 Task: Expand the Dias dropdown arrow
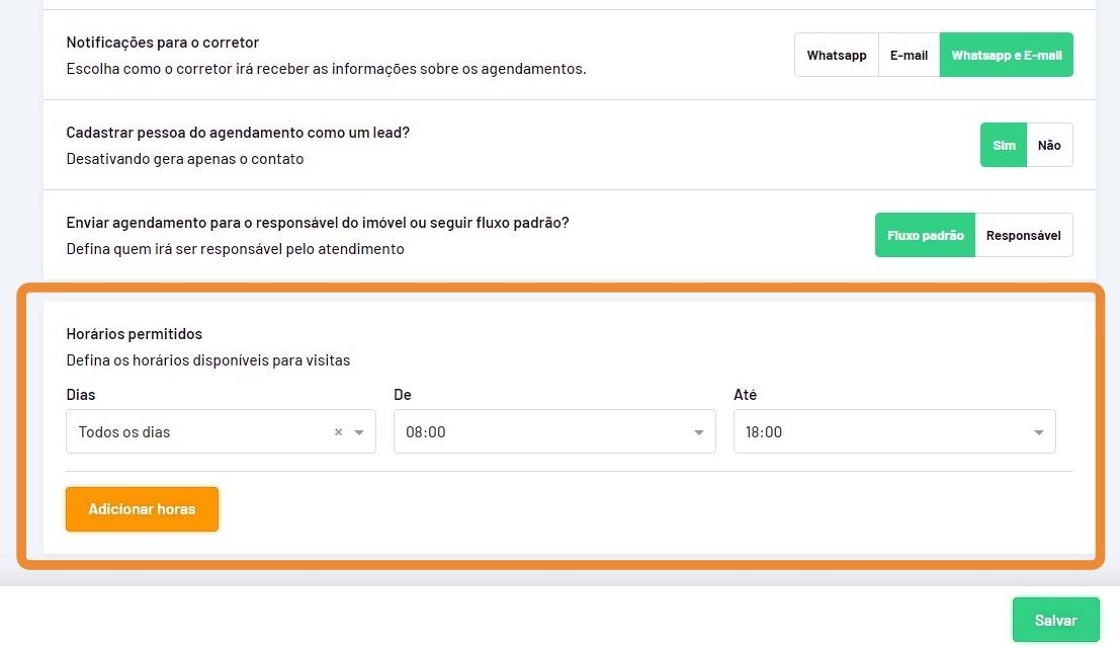coord(359,433)
